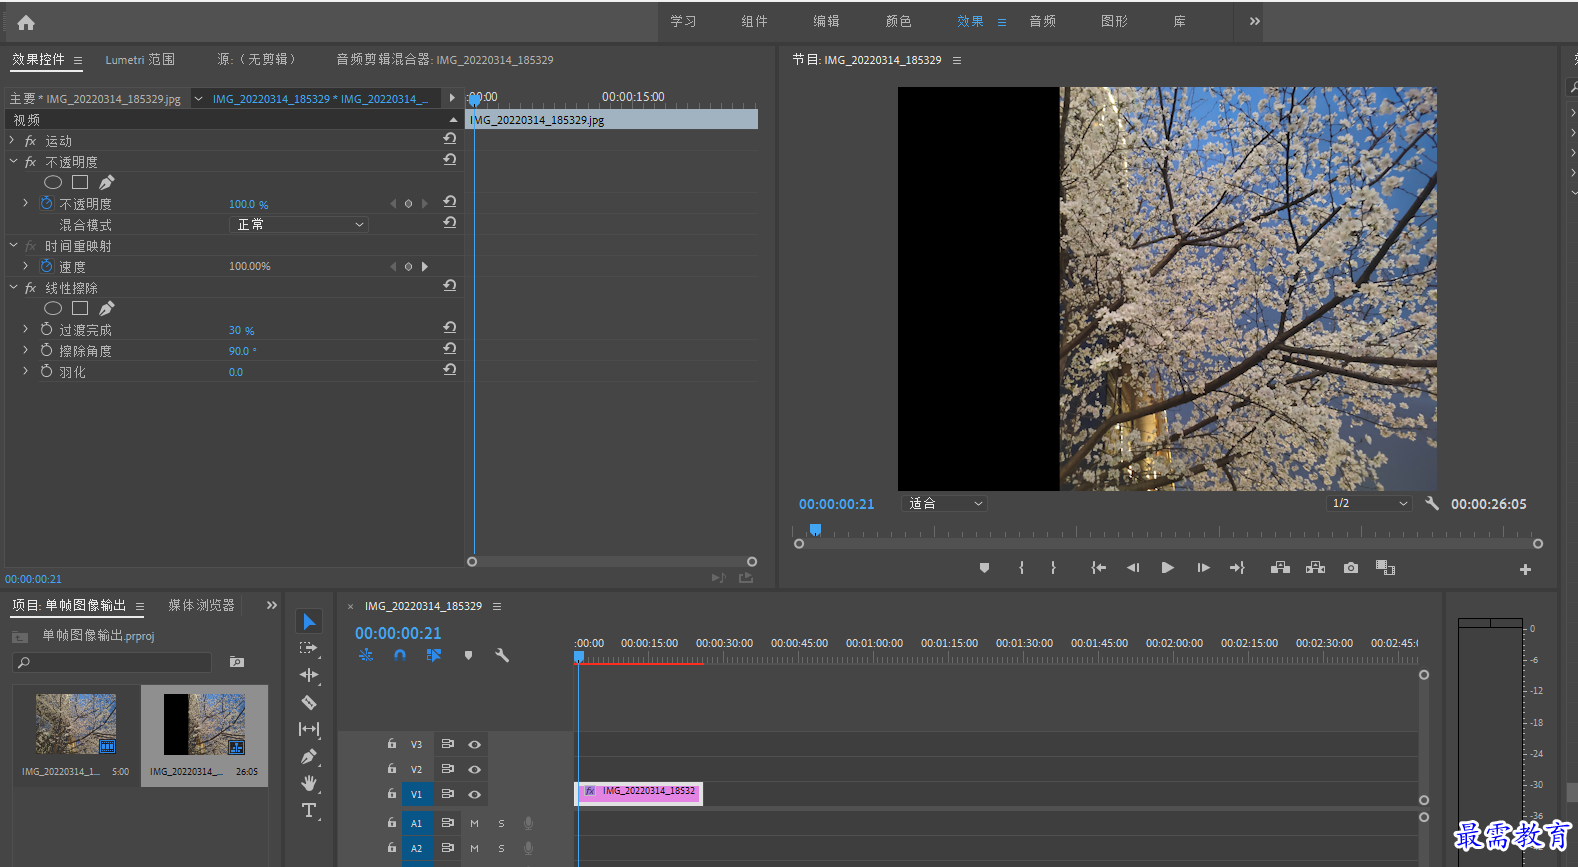Image resolution: width=1578 pixels, height=867 pixels.
Task: Reset the Motion effect
Action: tap(450, 139)
